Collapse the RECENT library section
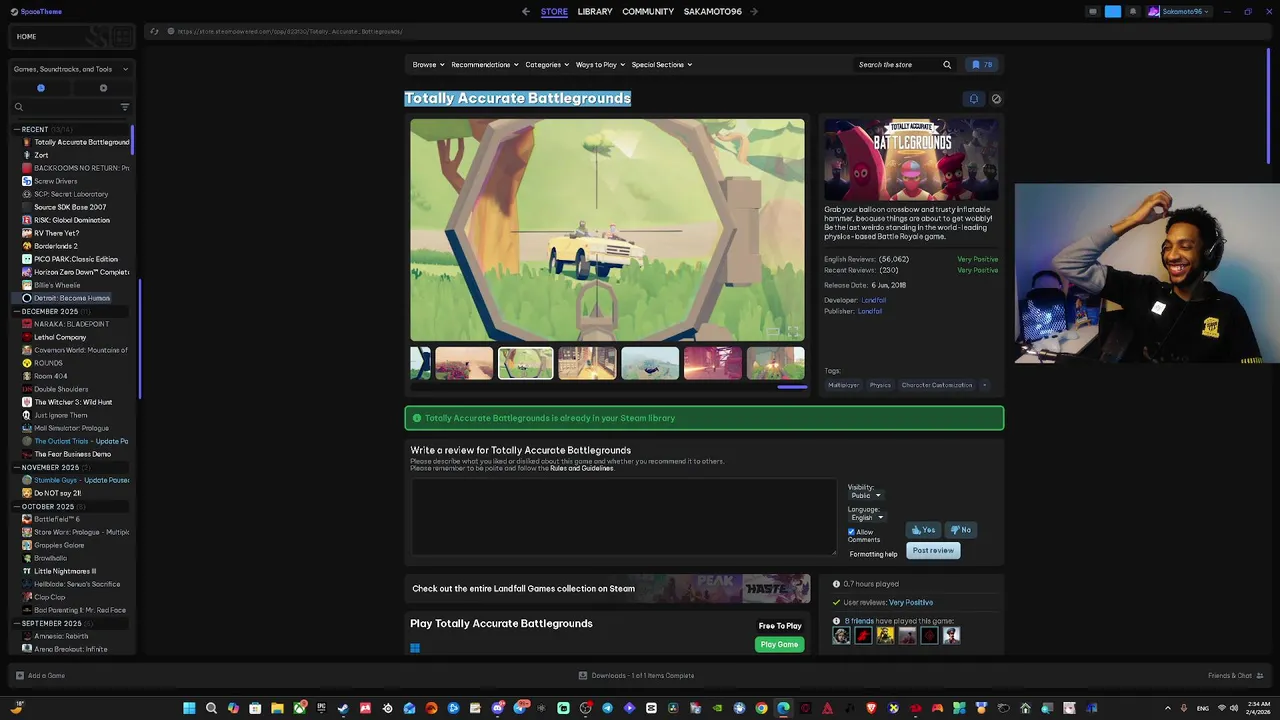Viewport: 1280px width, 720px height. (x=16, y=129)
